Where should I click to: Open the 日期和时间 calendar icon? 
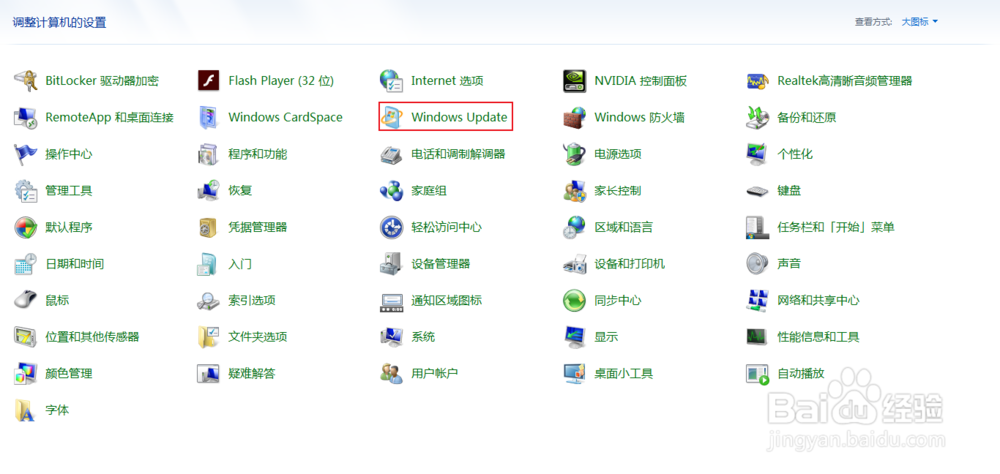pos(26,263)
